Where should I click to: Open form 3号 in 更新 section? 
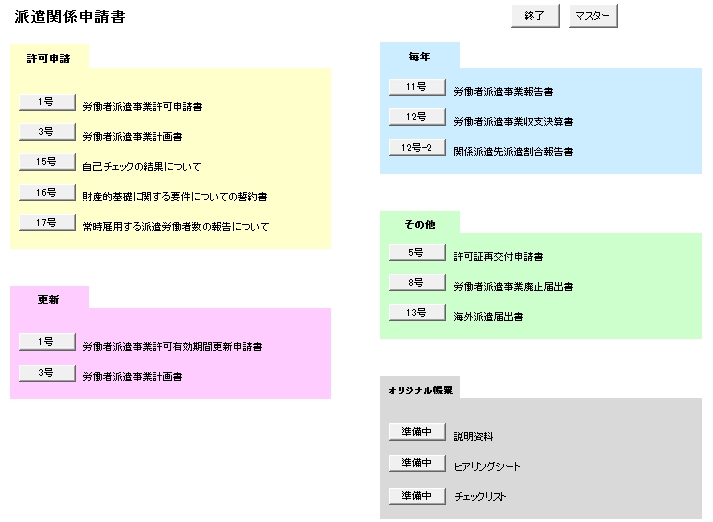pyautogui.click(x=47, y=373)
